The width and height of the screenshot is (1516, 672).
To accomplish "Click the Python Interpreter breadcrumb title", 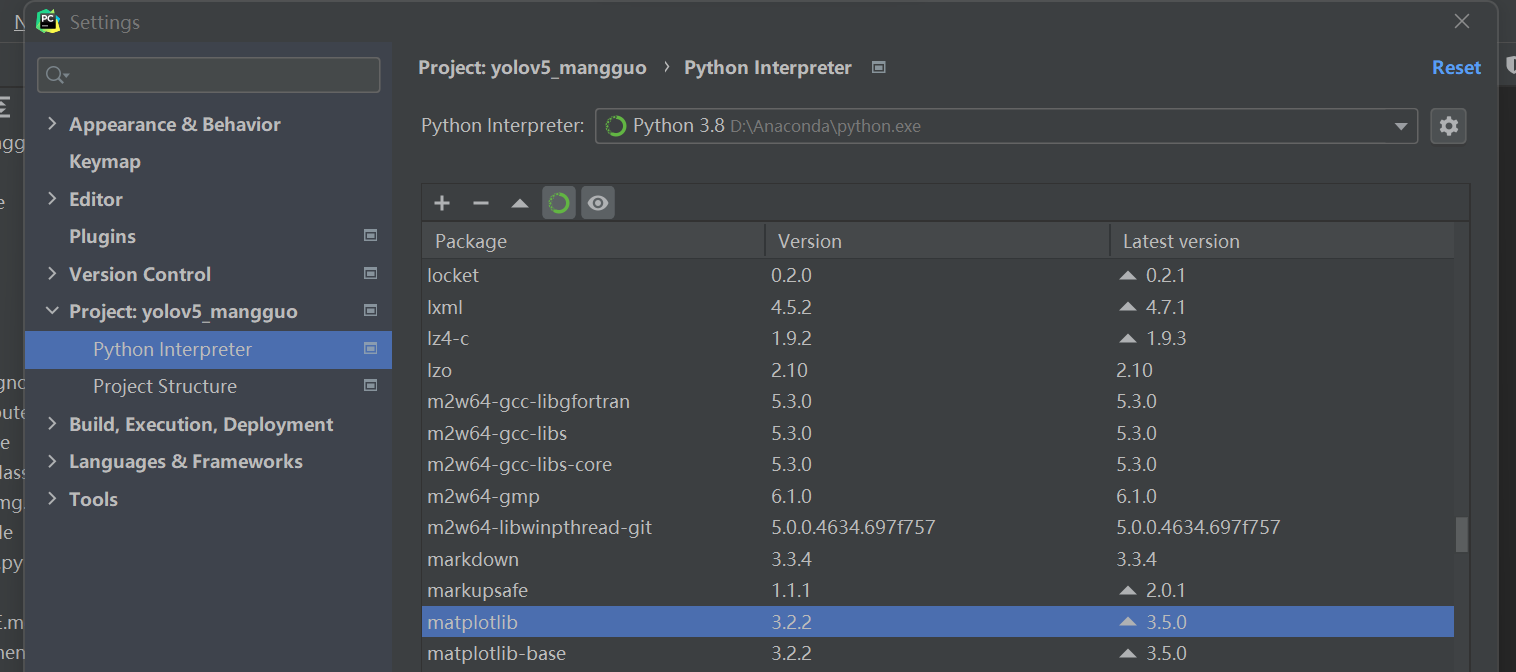I will [768, 67].
